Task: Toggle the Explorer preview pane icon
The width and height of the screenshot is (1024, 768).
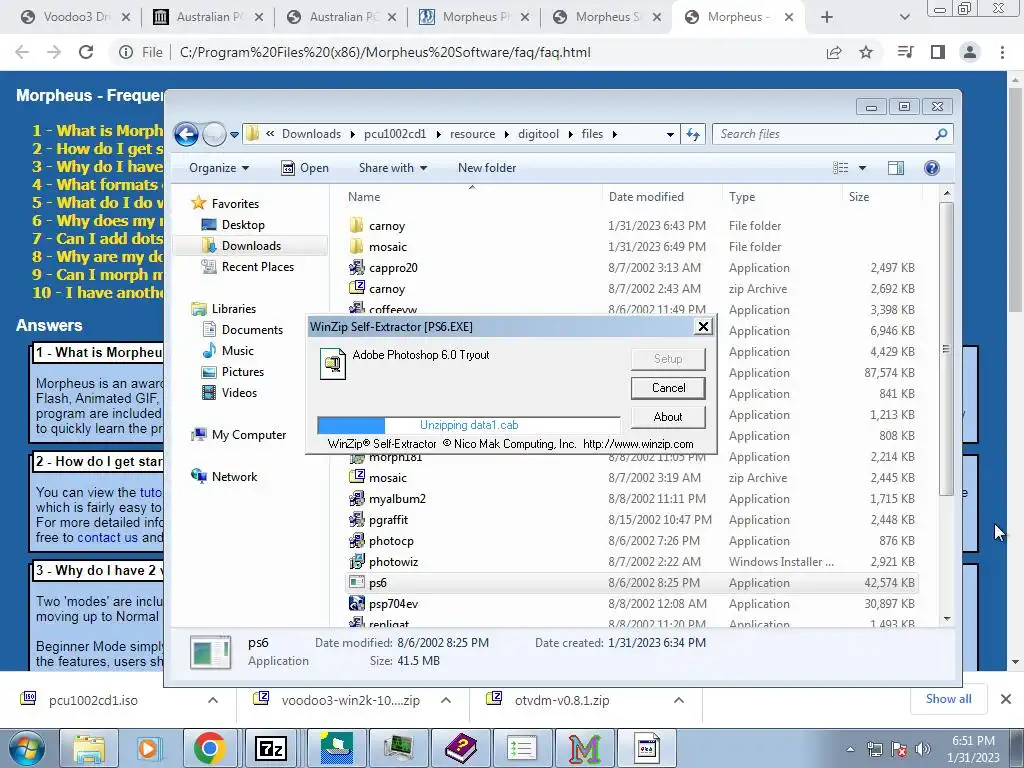Action: tap(896, 168)
